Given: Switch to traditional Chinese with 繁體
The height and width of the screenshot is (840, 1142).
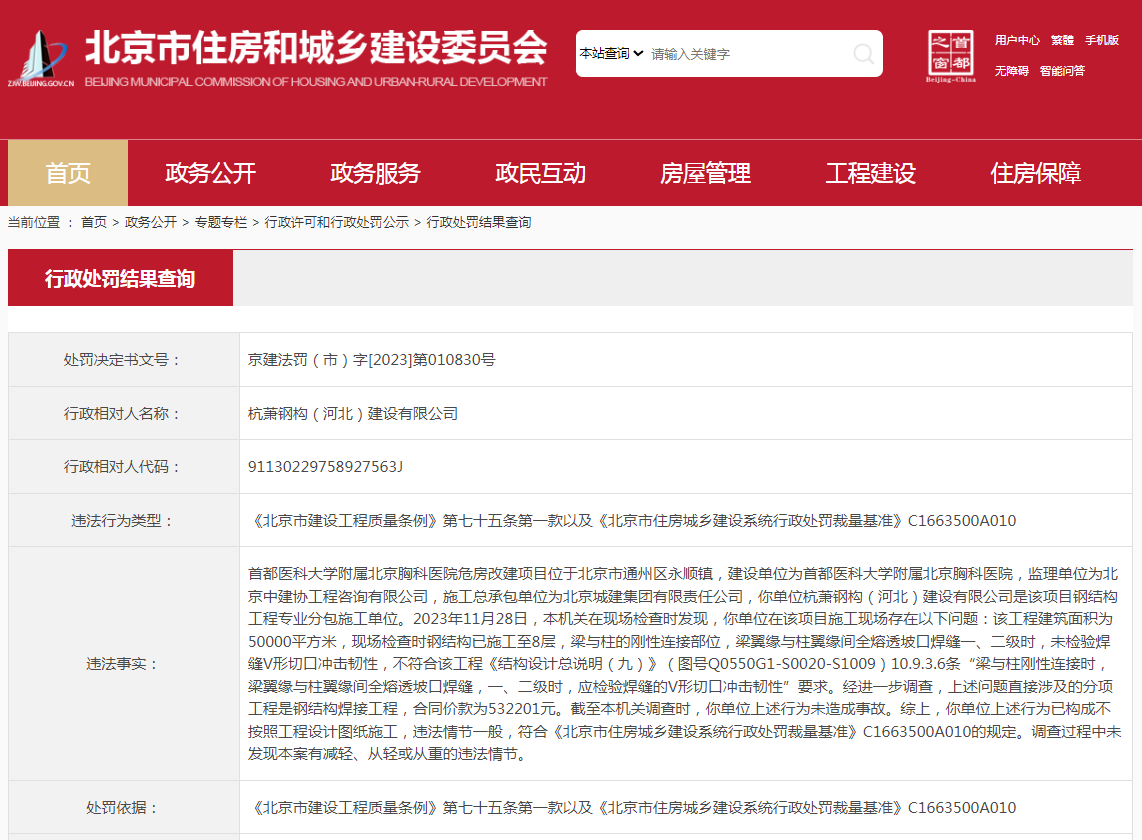Looking at the screenshot, I should pos(1062,40).
